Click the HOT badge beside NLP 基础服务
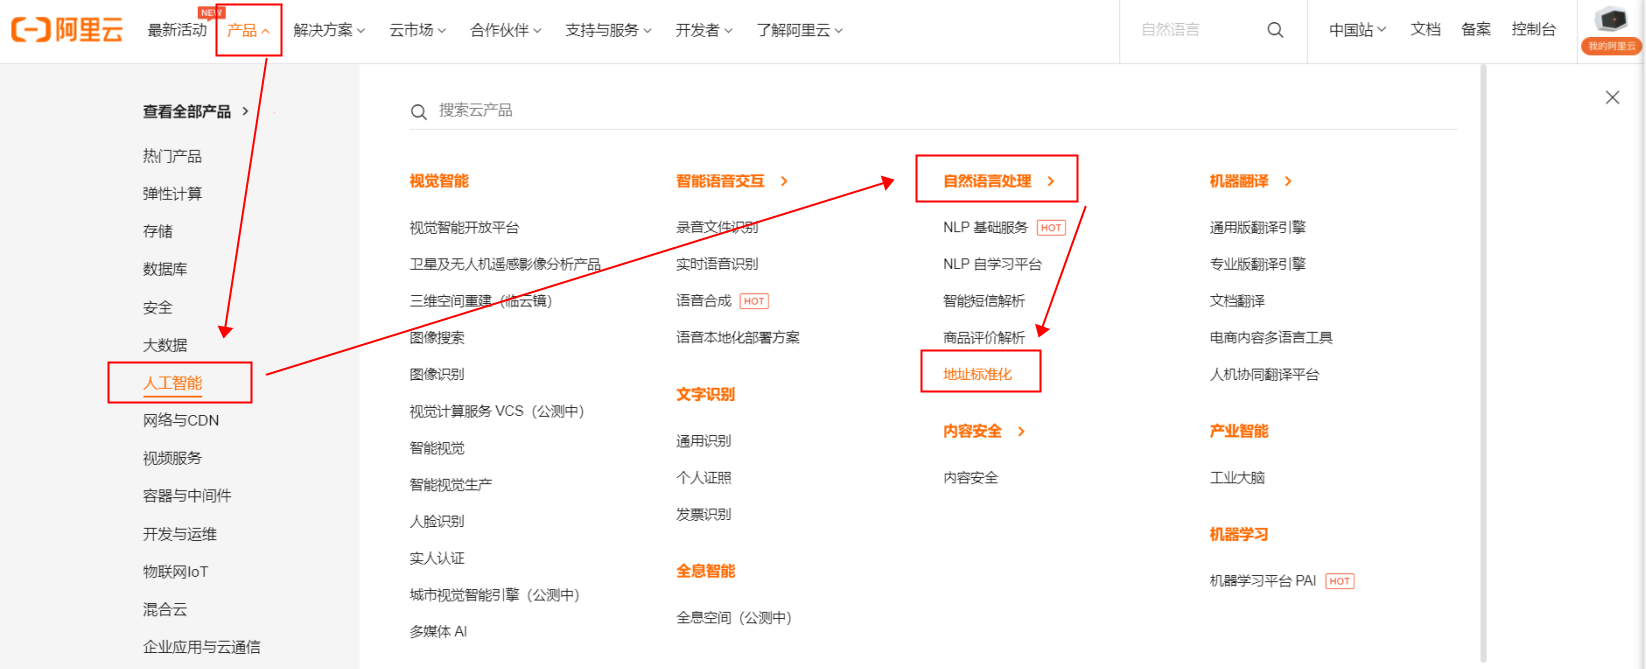 (x=1051, y=228)
